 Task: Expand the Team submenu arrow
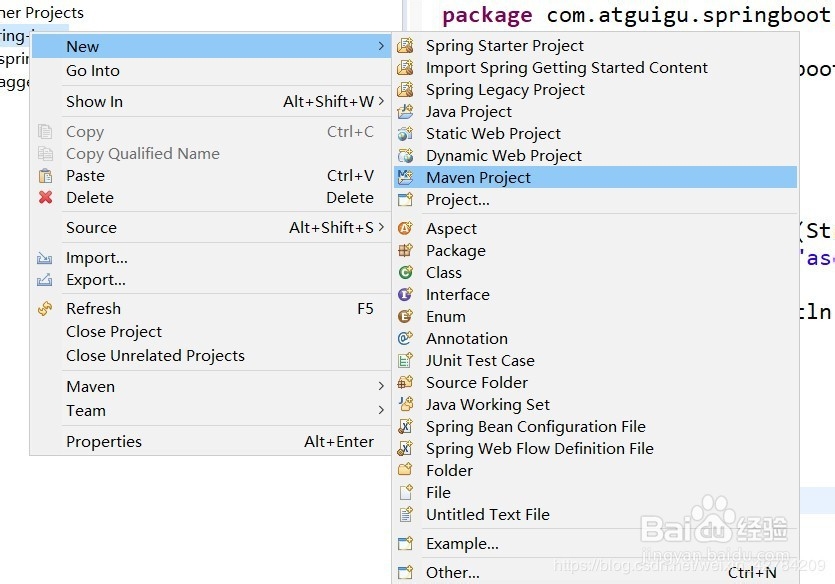tap(381, 411)
